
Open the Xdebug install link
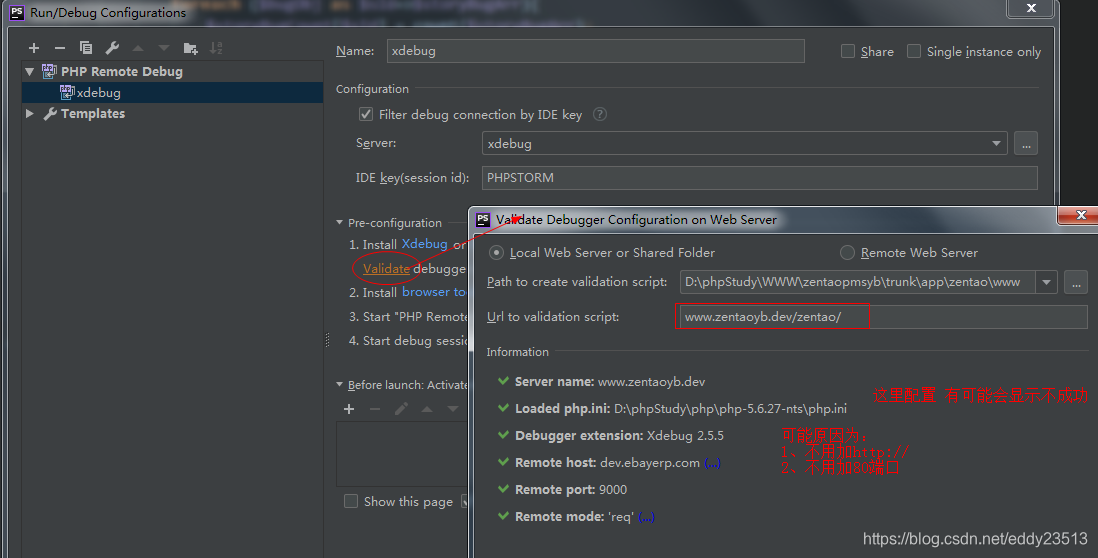tap(424, 244)
